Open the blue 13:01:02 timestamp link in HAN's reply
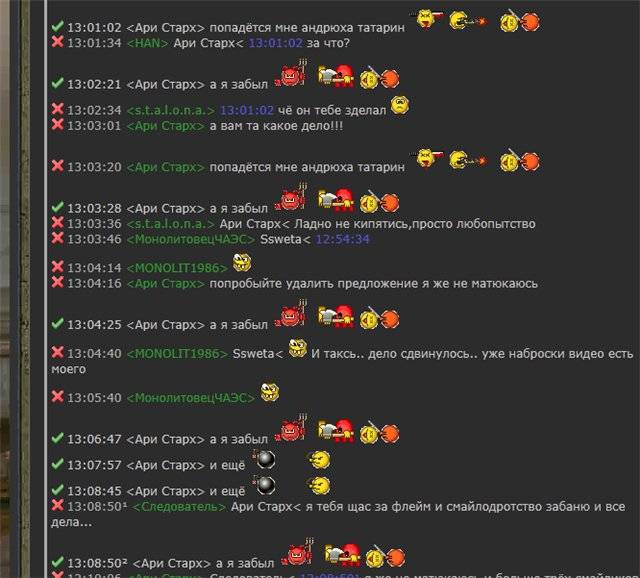640x578 pixels. click(x=276, y=43)
